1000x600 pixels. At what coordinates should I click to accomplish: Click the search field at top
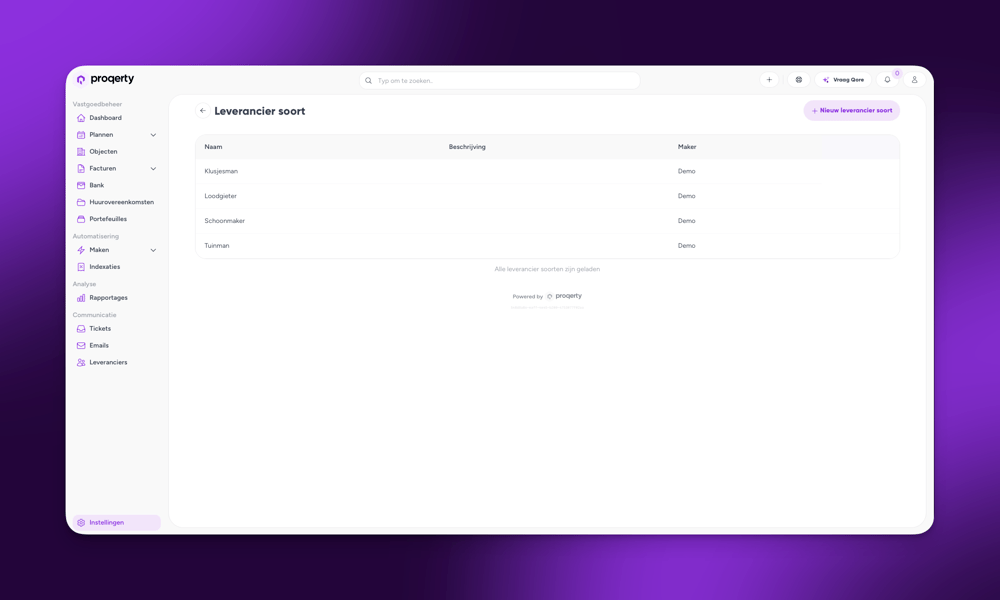pyautogui.click(x=500, y=80)
